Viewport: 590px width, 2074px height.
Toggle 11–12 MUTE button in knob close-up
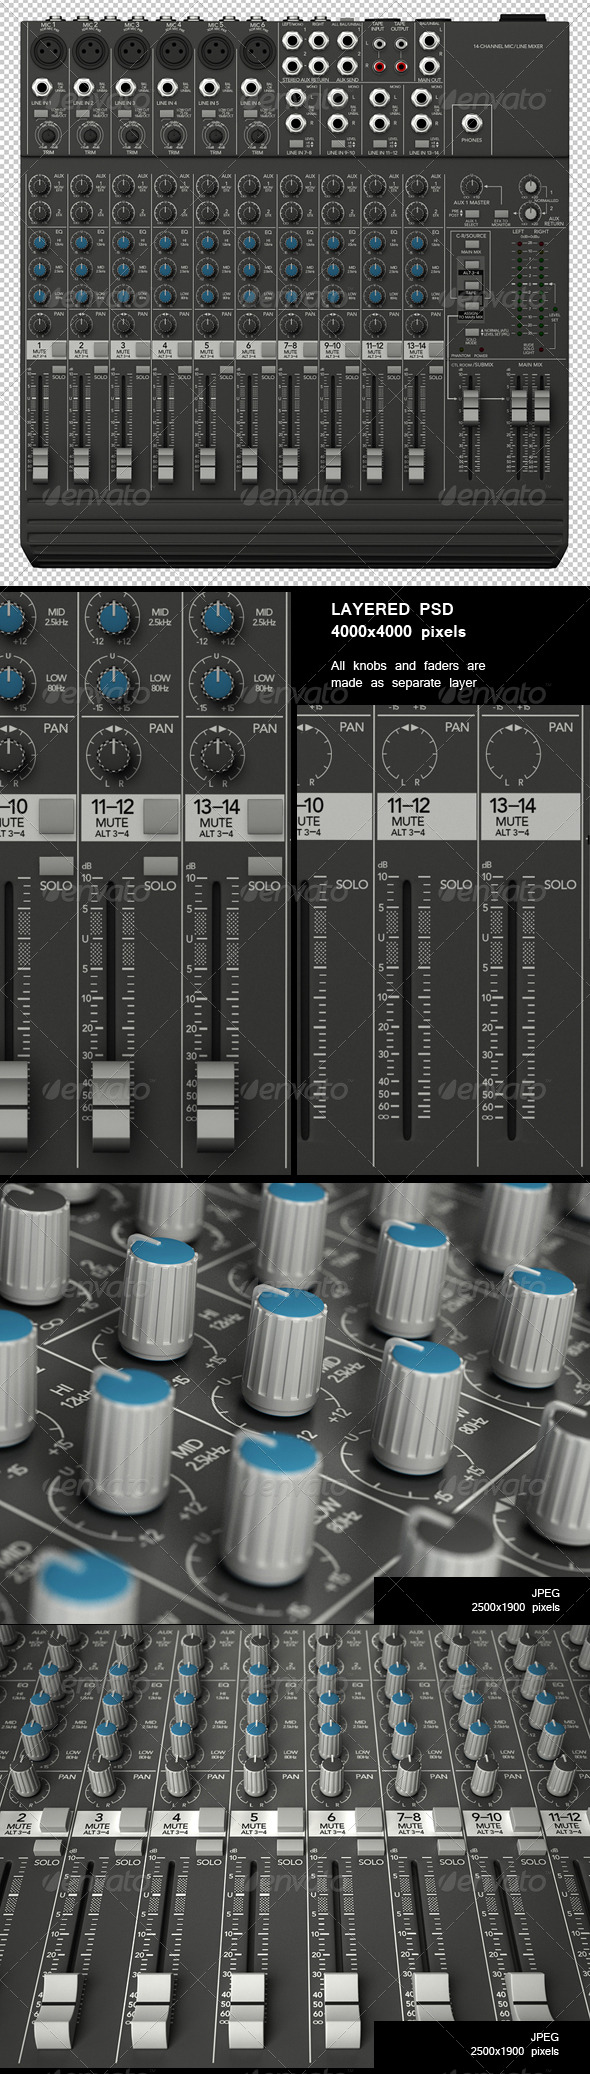pyautogui.click(x=161, y=815)
